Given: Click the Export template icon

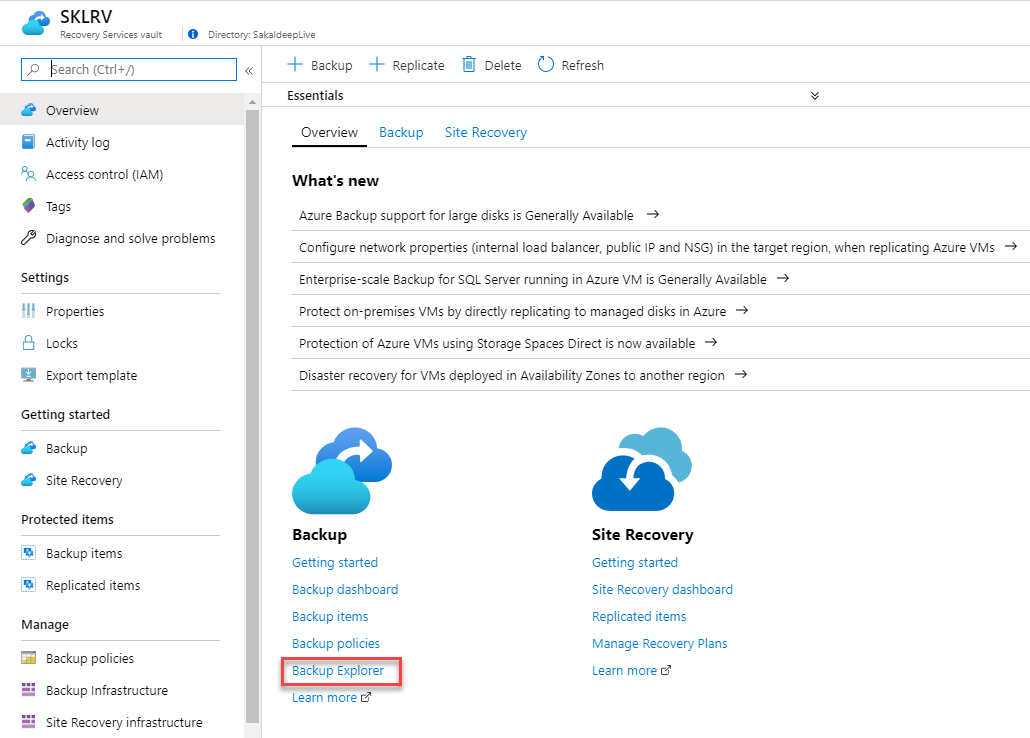Looking at the screenshot, I should [28, 375].
